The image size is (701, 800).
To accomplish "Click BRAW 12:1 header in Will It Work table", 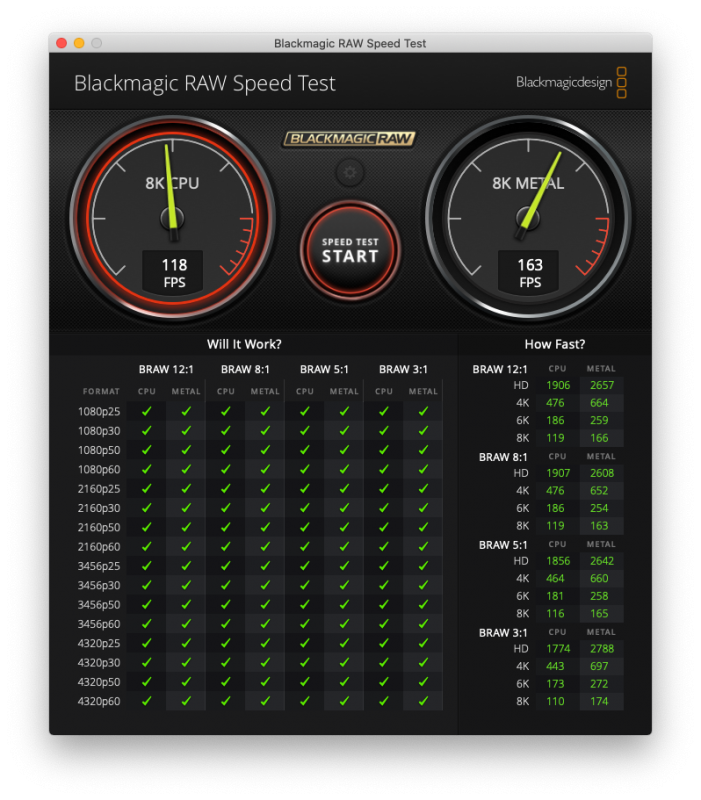I will (166, 369).
